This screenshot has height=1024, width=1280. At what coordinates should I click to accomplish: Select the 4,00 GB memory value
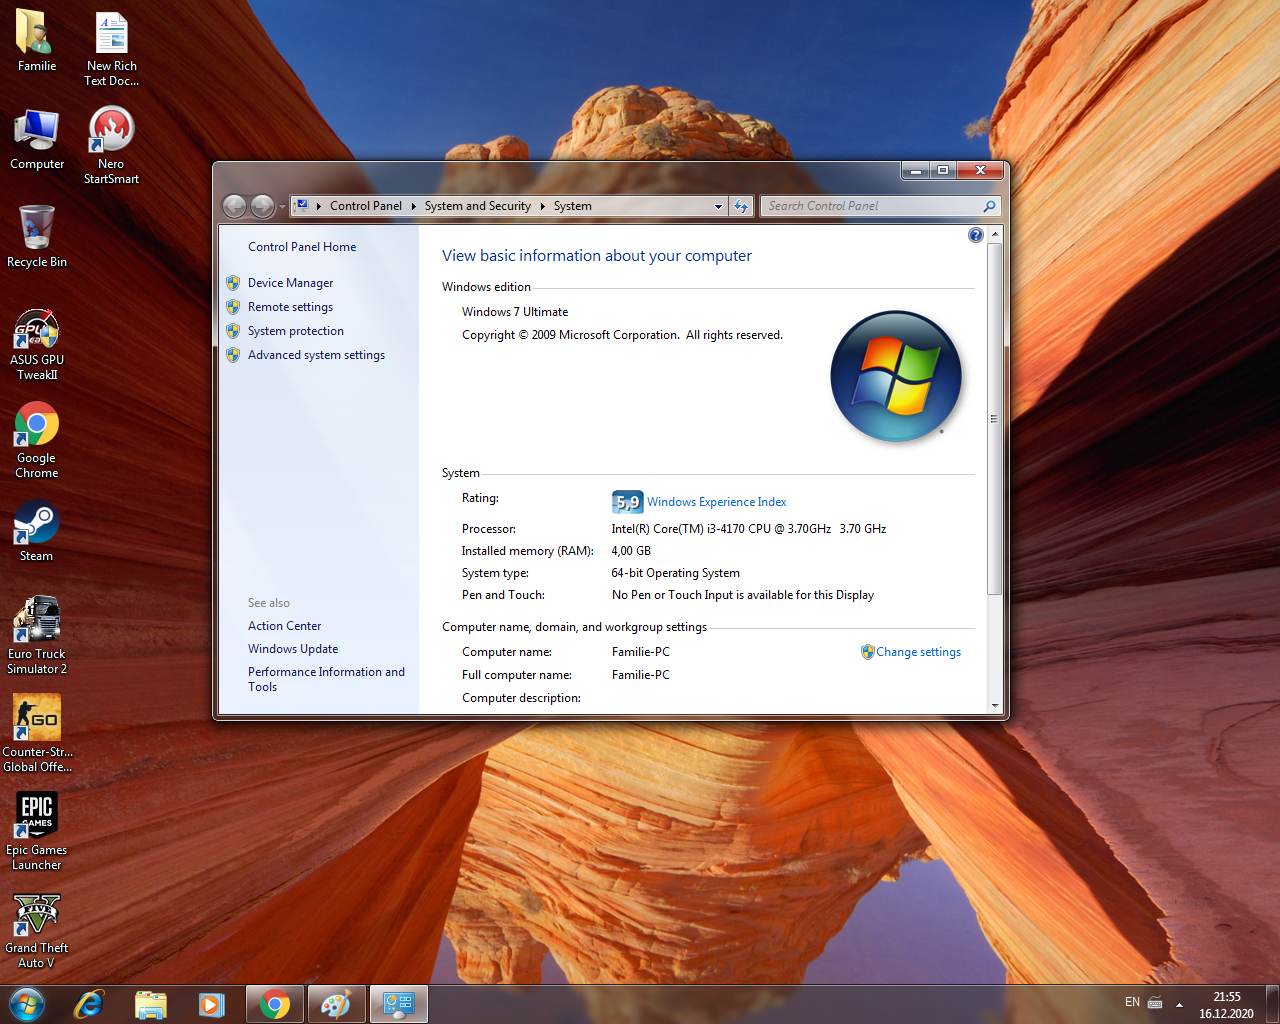point(631,551)
